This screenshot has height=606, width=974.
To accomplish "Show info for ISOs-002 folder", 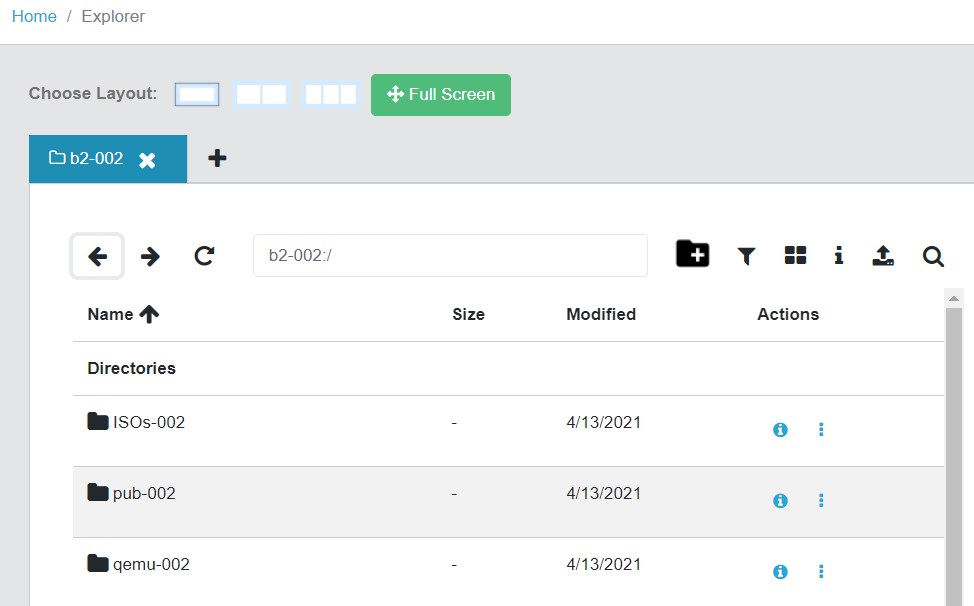I will click(x=780, y=430).
